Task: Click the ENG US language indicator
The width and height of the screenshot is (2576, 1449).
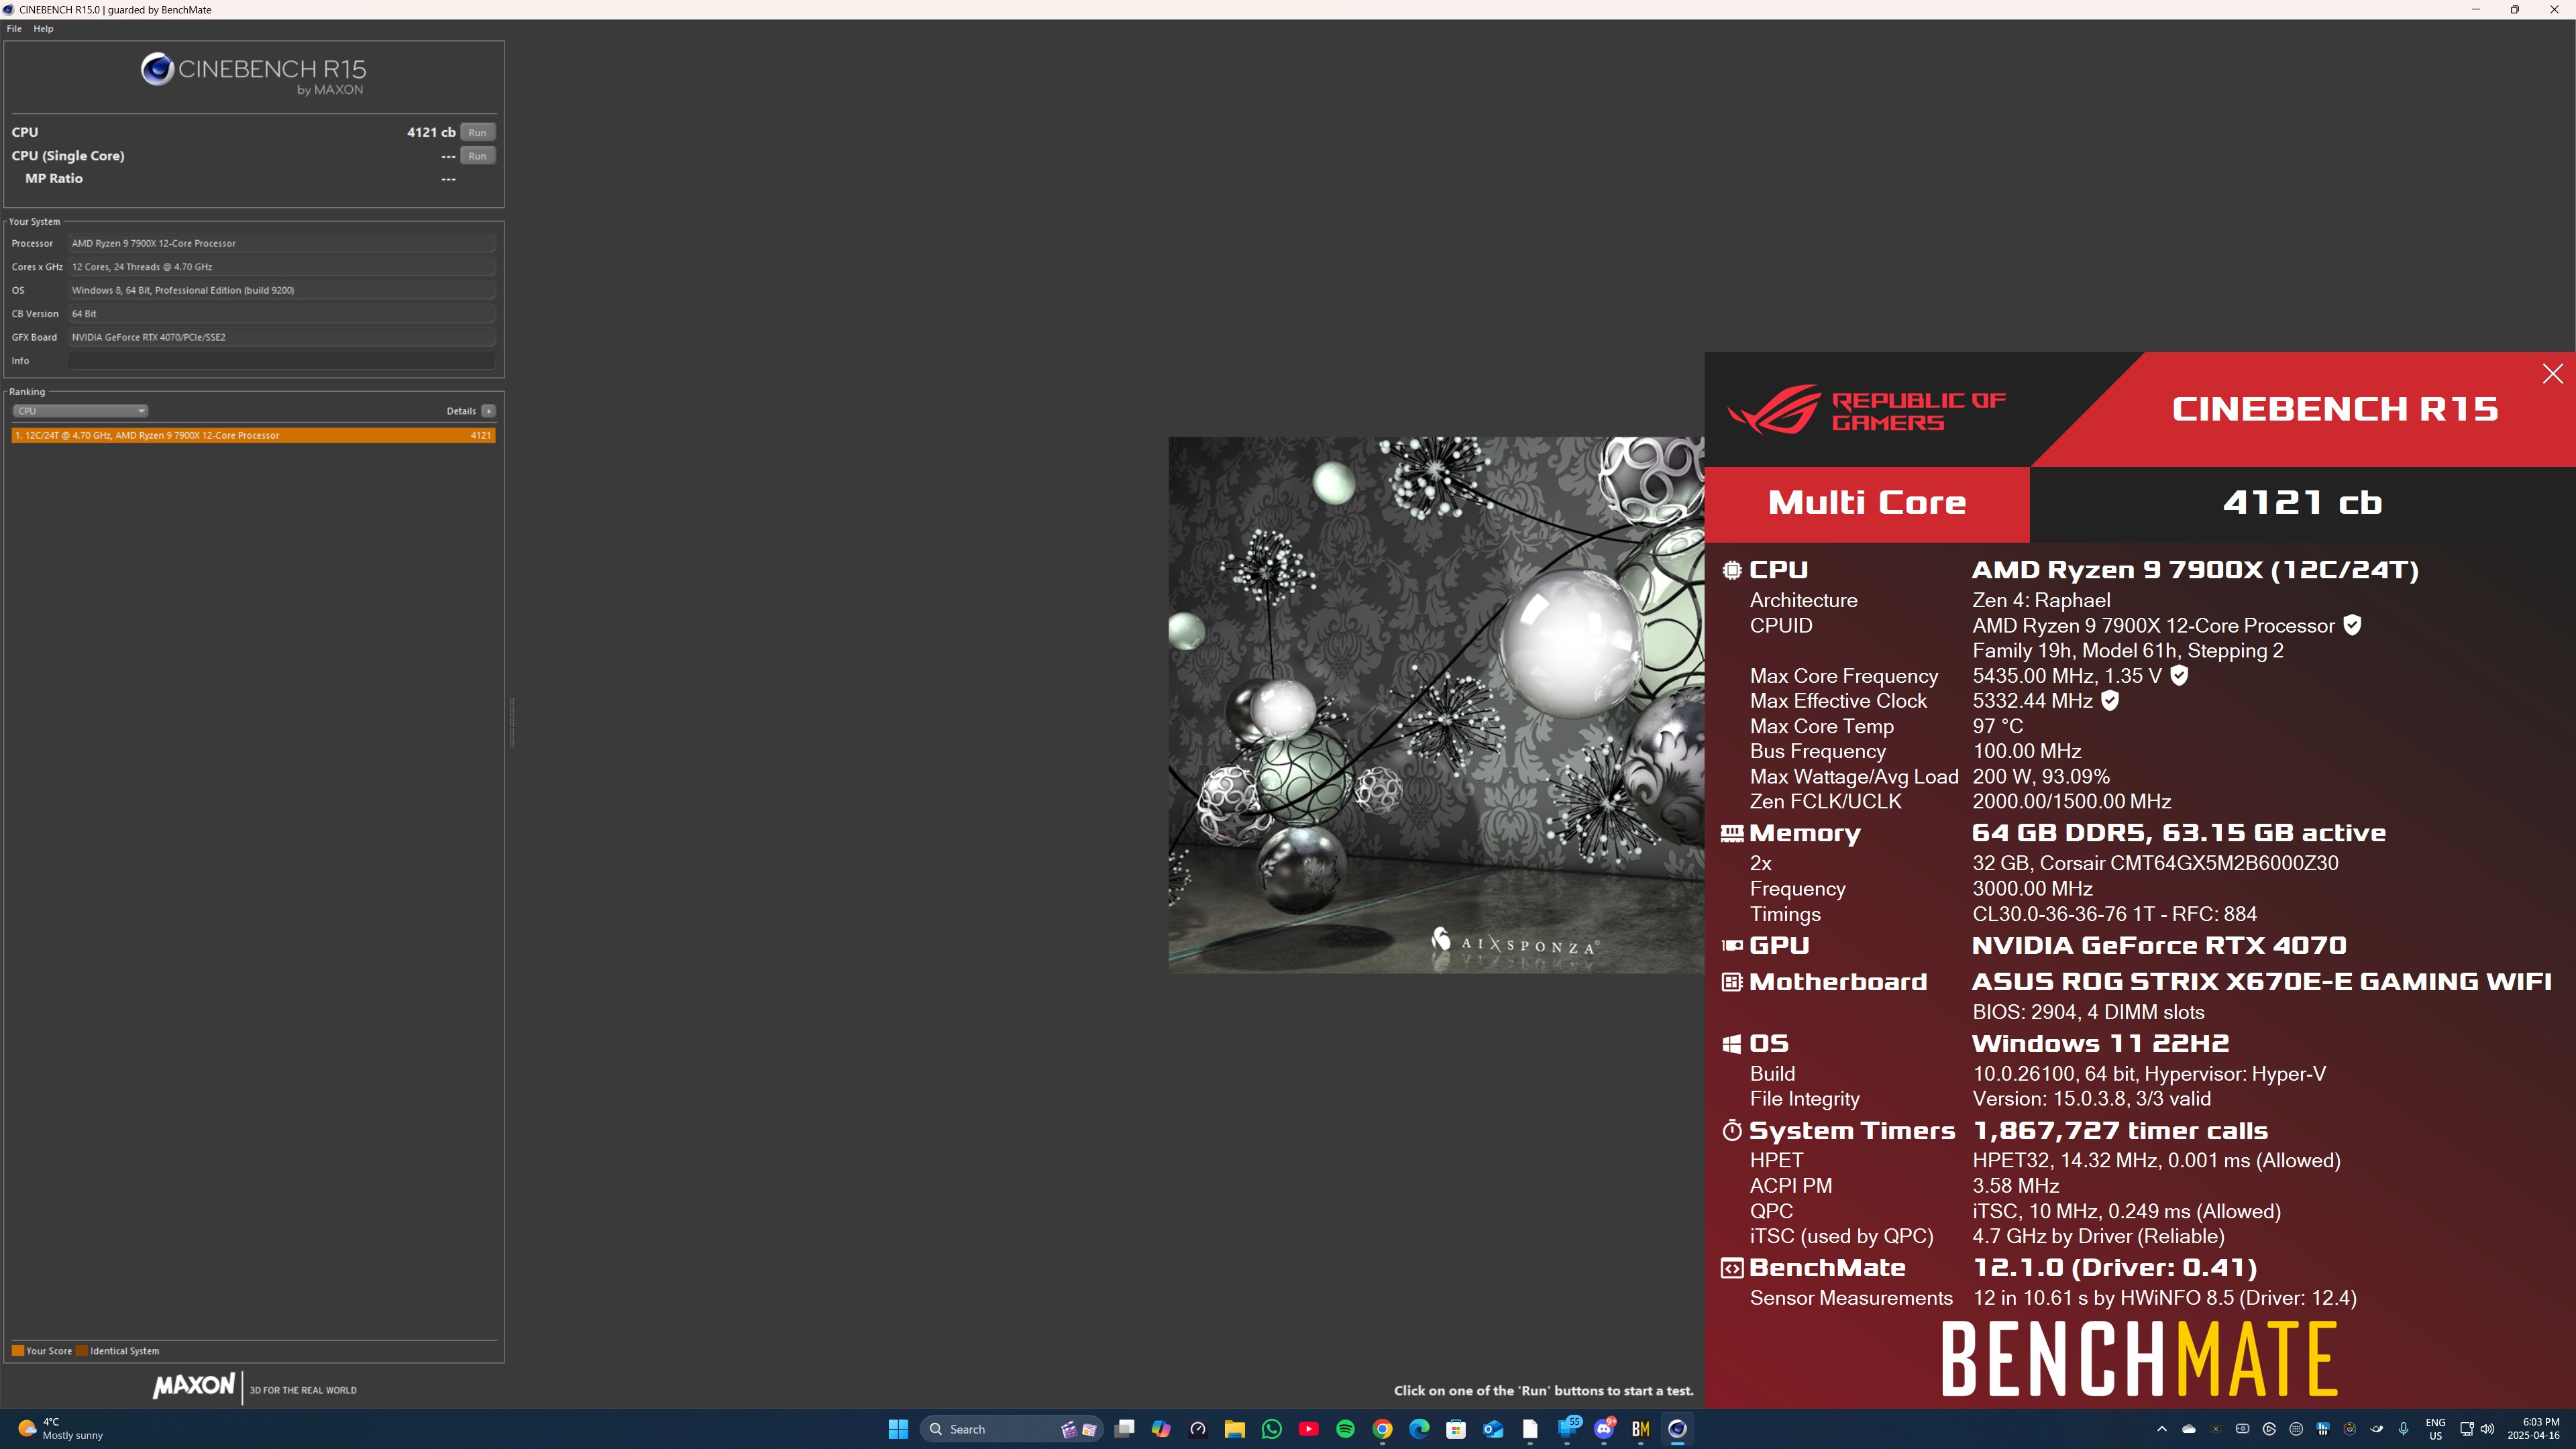Action: tap(2436, 1429)
